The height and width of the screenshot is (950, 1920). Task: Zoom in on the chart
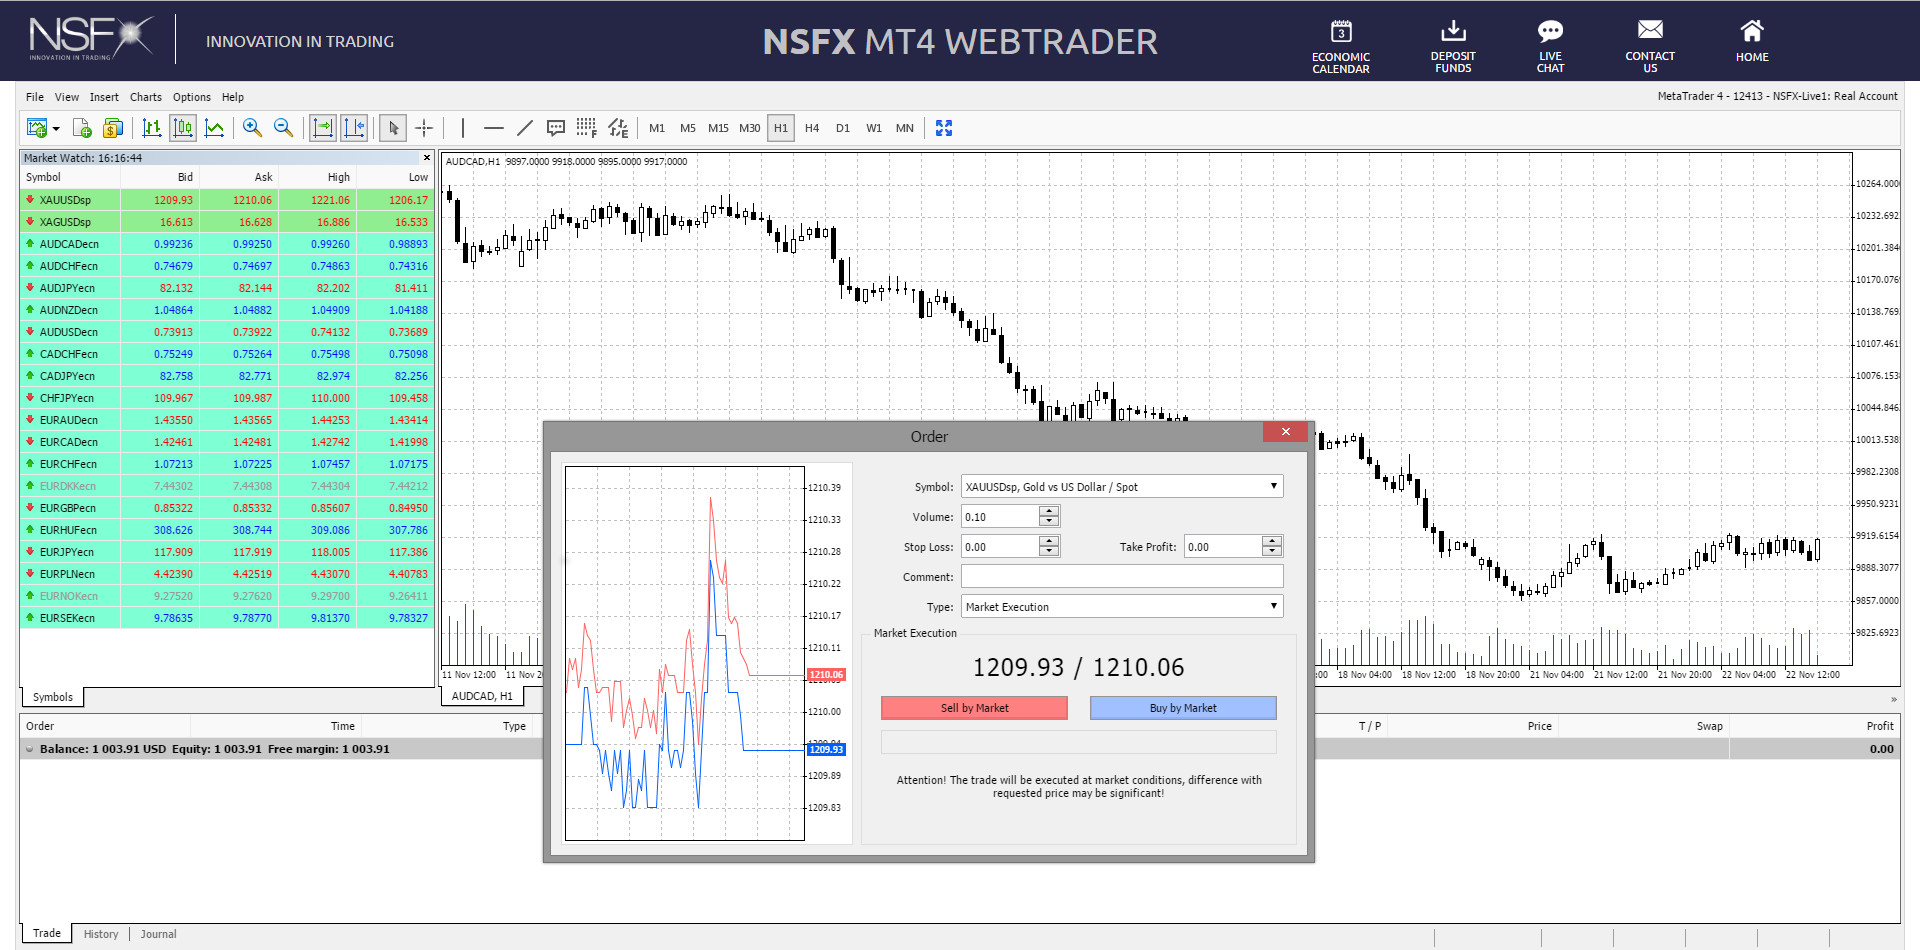tap(253, 128)
